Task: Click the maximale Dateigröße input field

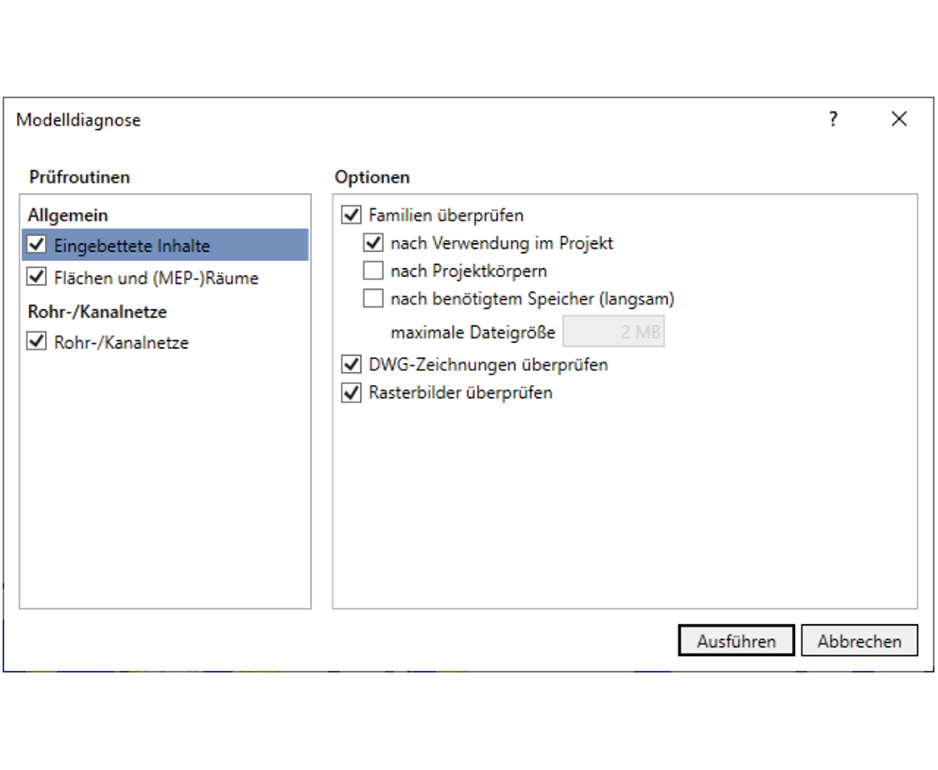Action: [x=613, y=333]
